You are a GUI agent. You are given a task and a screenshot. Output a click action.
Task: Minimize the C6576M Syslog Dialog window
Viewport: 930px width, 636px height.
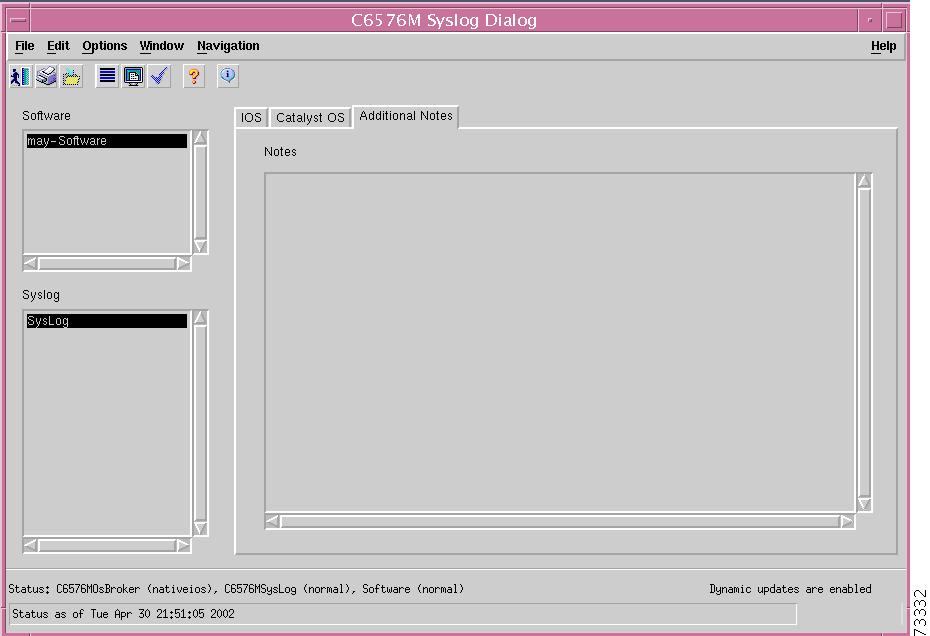pos(870,20)
